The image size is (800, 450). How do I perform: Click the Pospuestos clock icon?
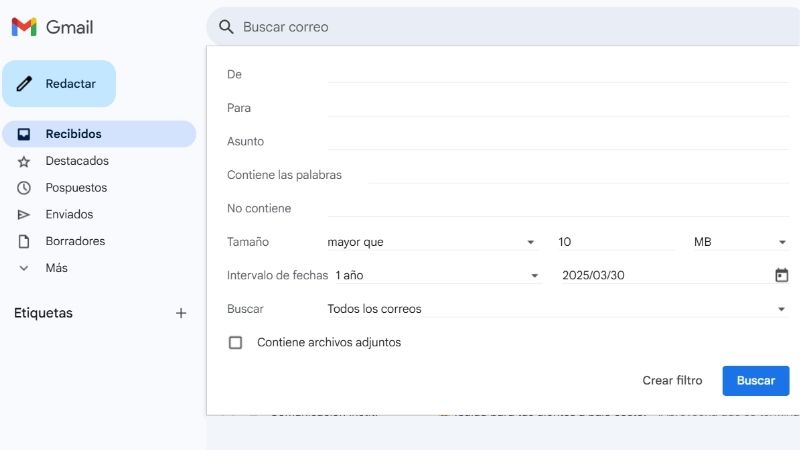(x=23, y=188)
